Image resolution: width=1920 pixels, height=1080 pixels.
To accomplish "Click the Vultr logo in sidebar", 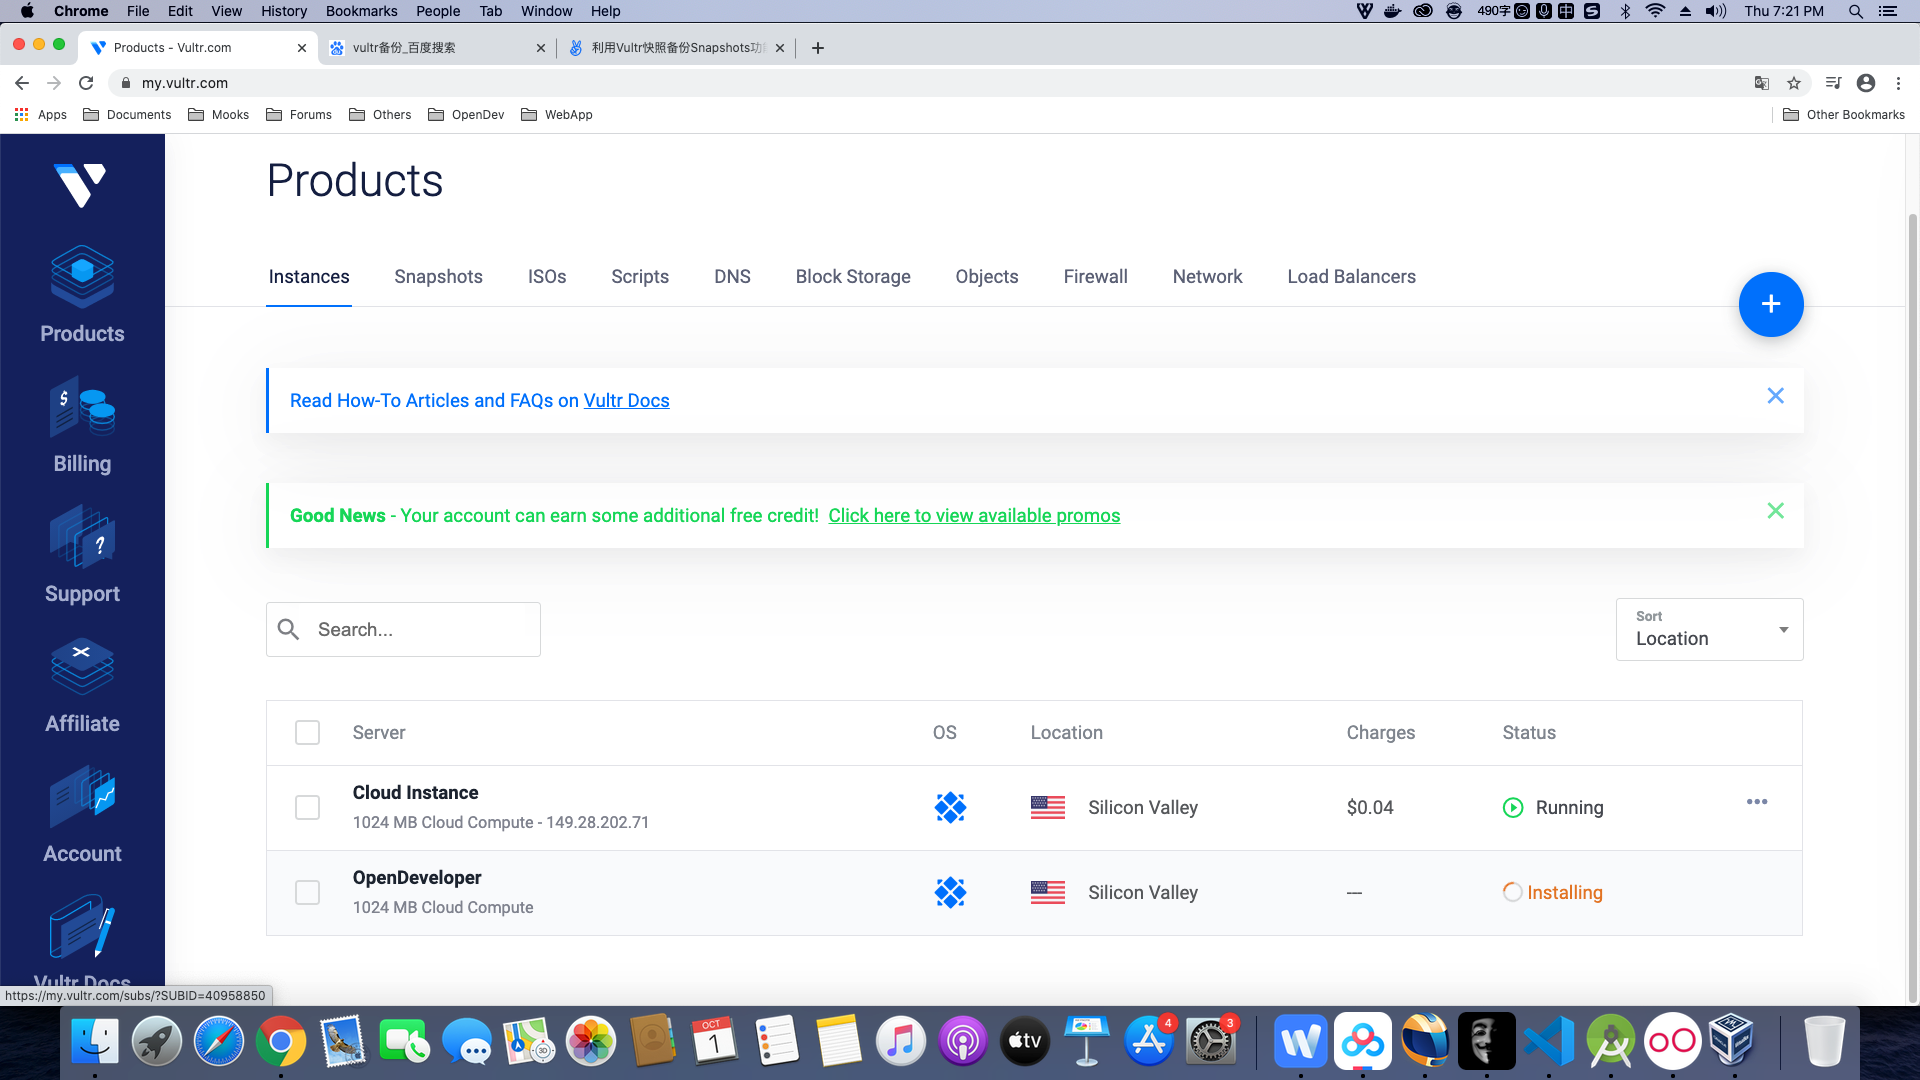I will coord(80,185).
